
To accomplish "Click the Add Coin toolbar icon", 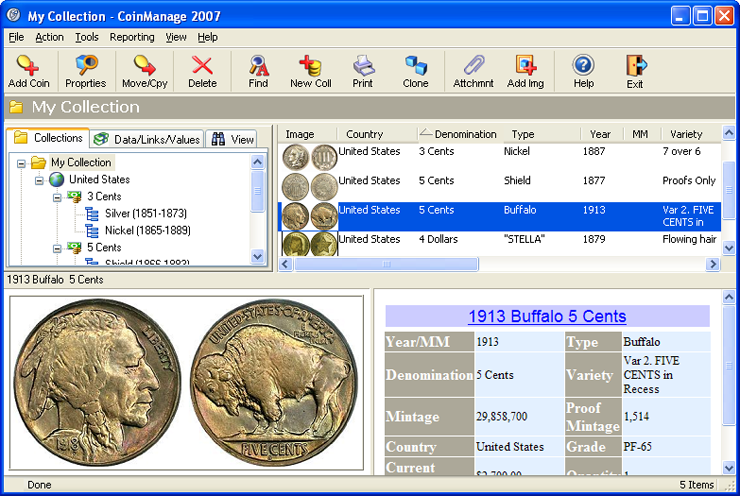I will pyautogui.click(x=27, y=65).
